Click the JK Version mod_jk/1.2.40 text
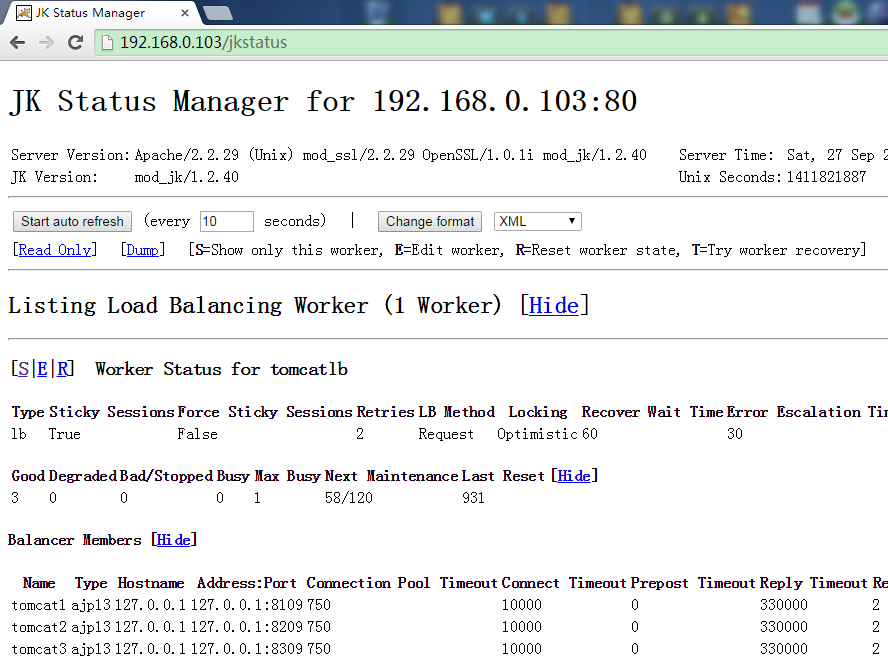The width and height of the screenshot is (888, 670). click(186, 177)
